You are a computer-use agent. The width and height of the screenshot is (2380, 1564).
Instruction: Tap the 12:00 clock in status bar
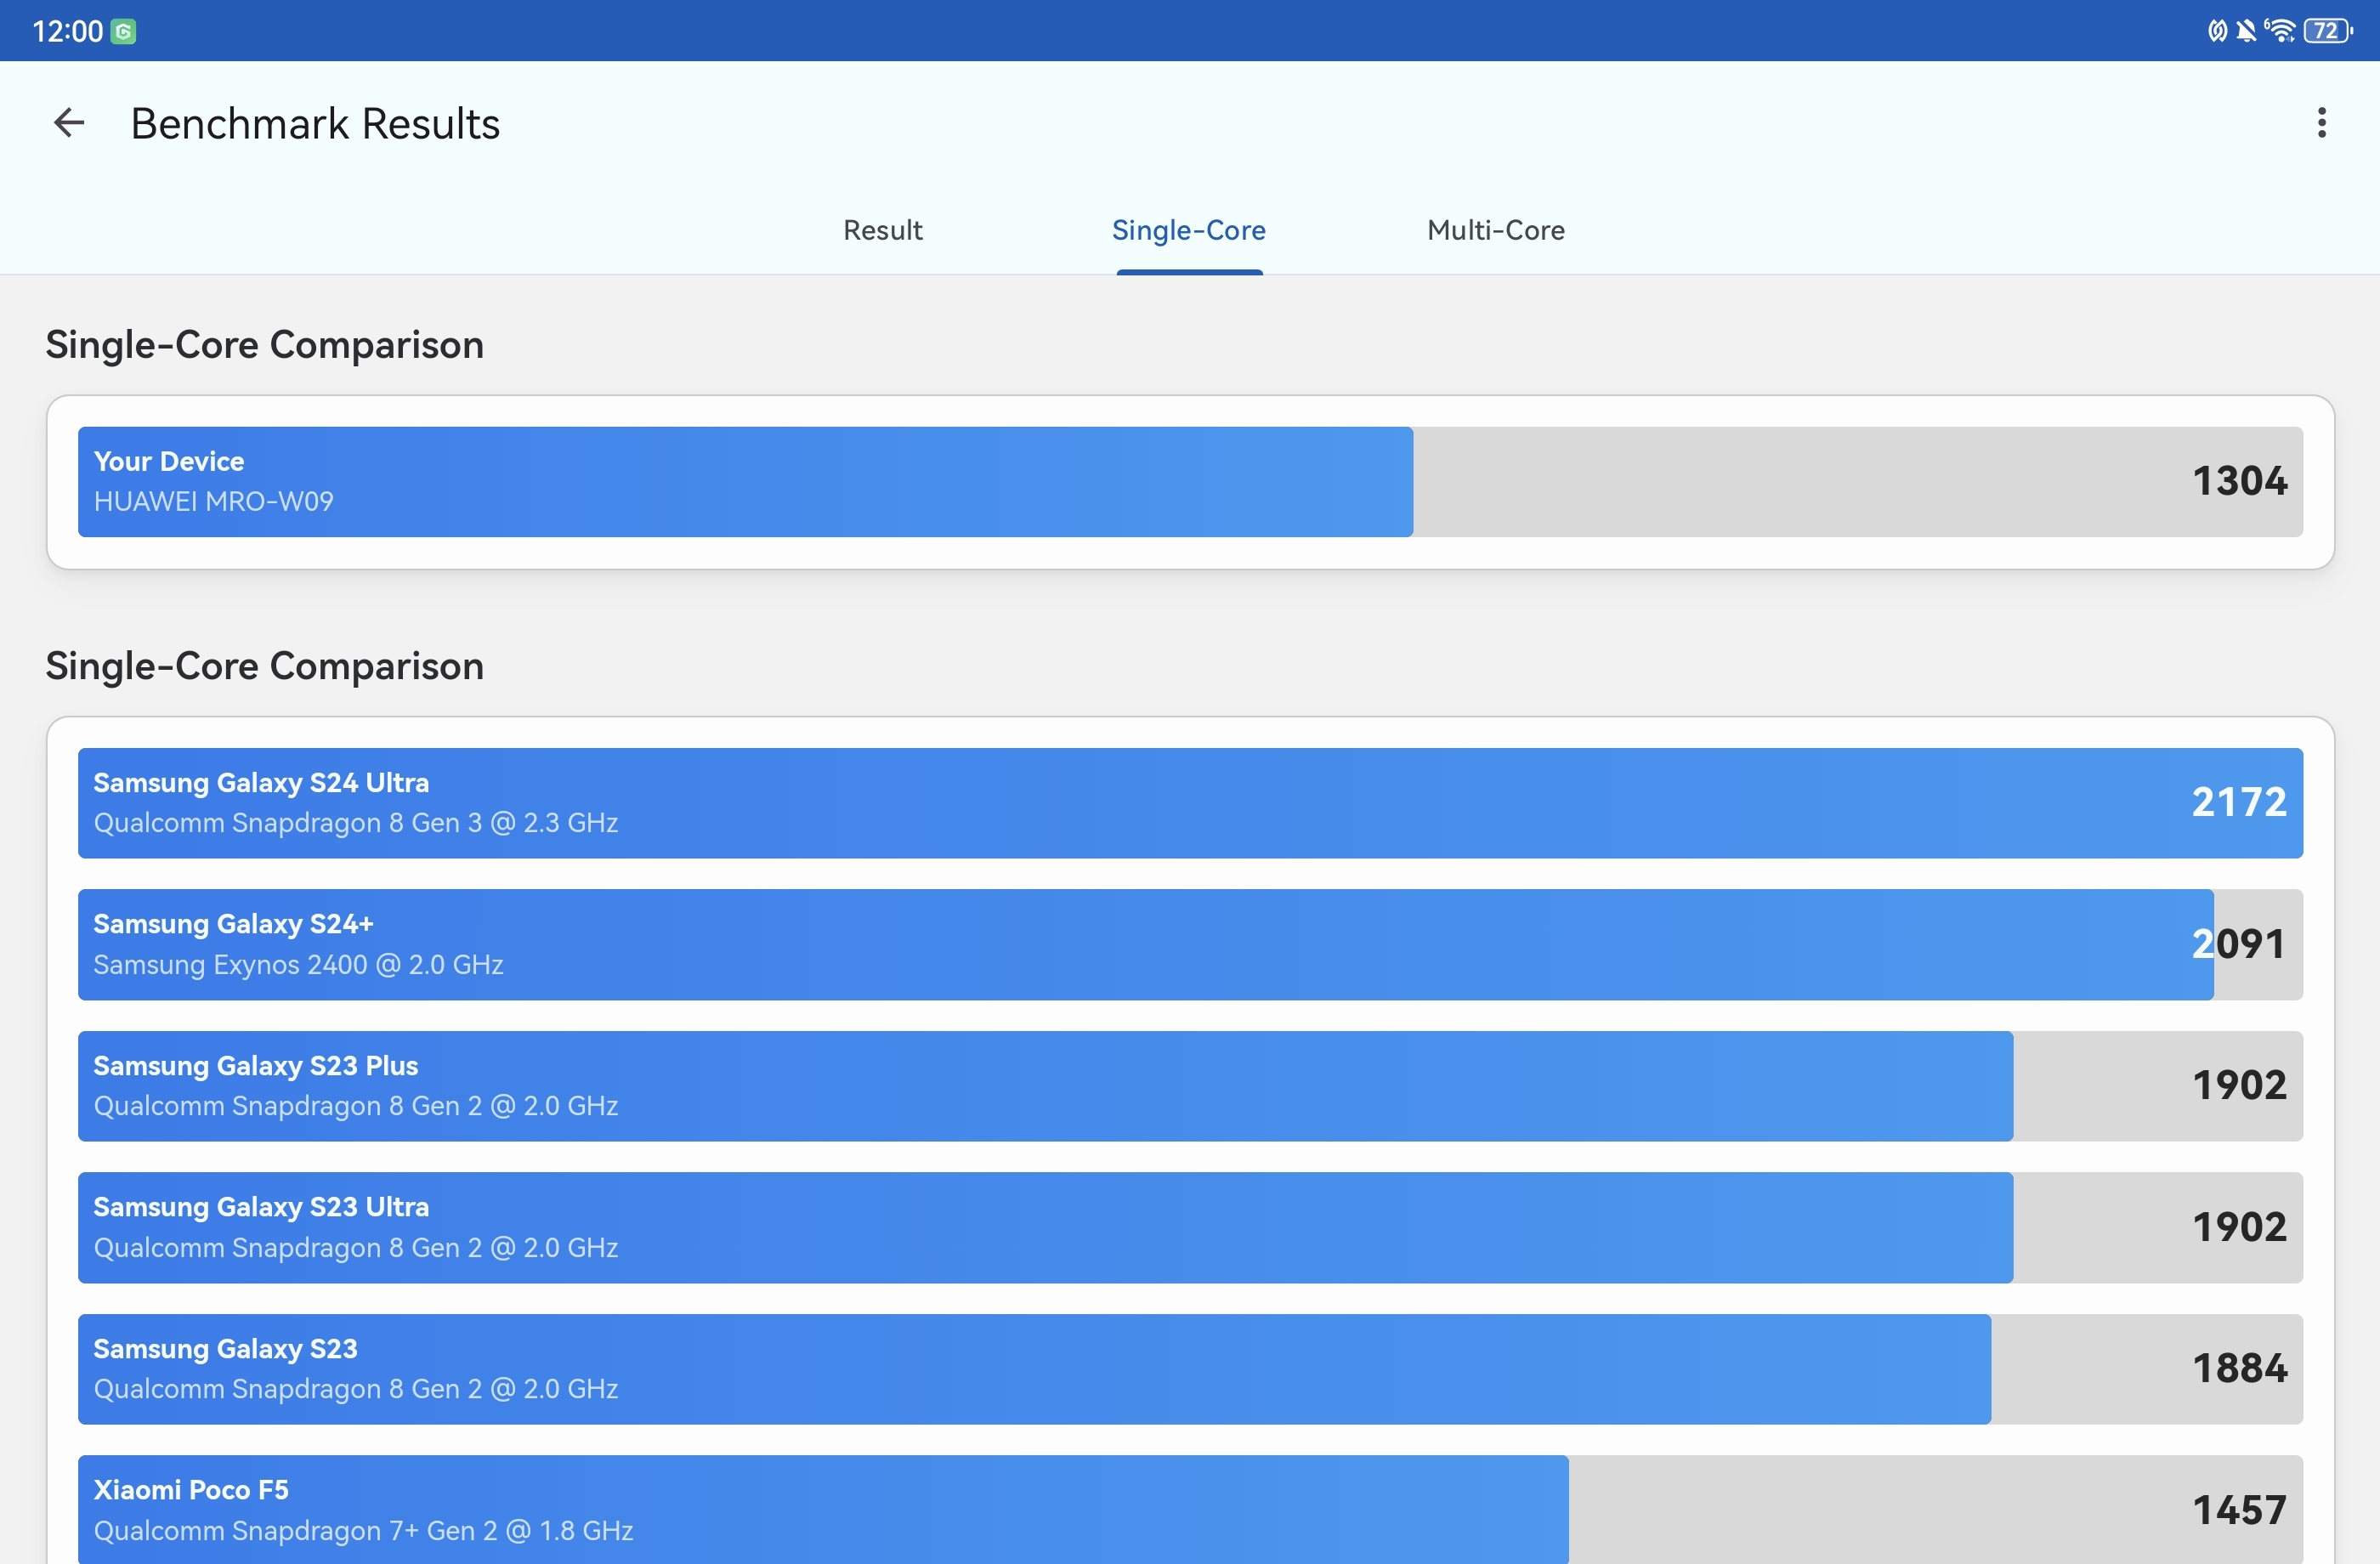[67, 31]
